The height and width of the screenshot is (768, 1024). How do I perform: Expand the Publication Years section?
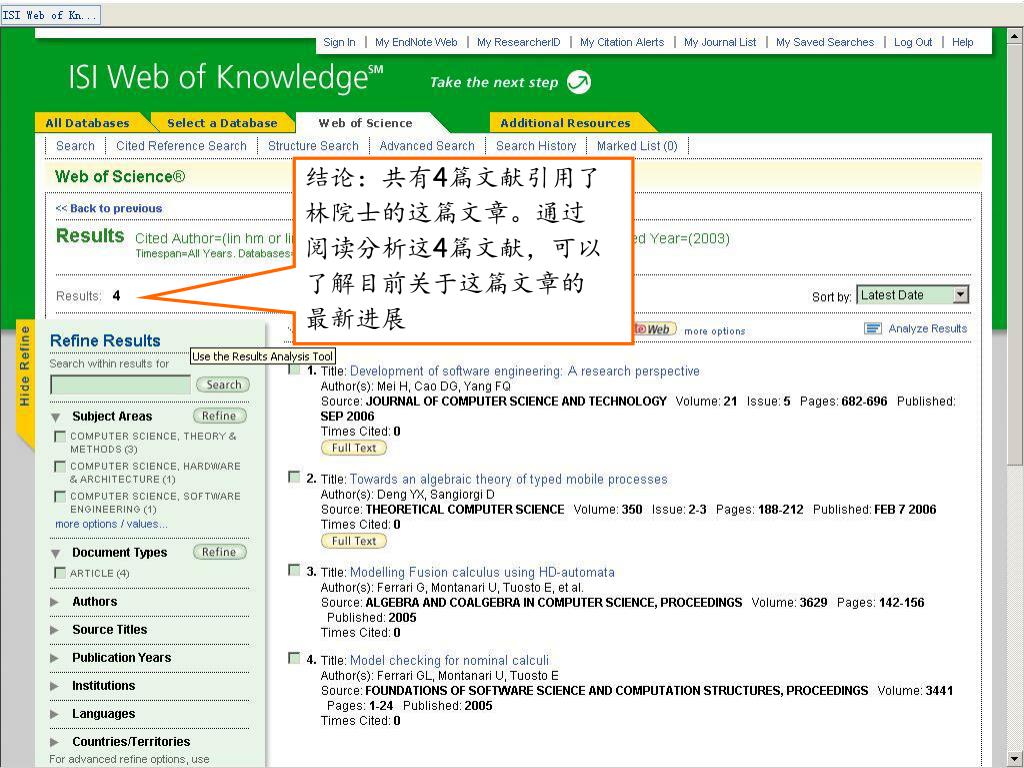(x=55, y=658)
